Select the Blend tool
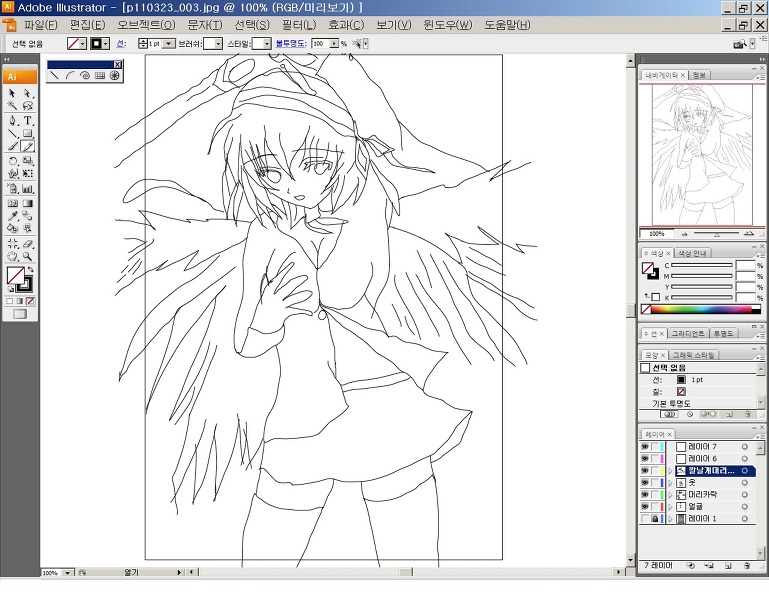 (27, 216)
